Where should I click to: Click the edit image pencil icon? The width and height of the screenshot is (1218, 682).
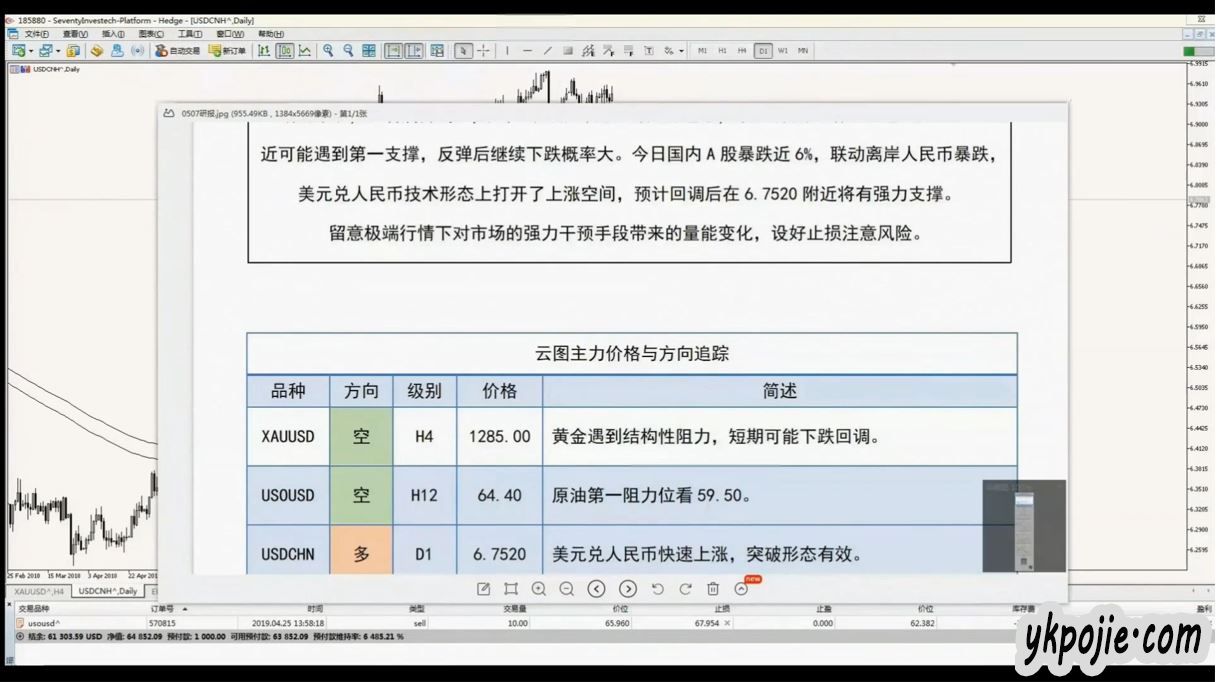484,589
